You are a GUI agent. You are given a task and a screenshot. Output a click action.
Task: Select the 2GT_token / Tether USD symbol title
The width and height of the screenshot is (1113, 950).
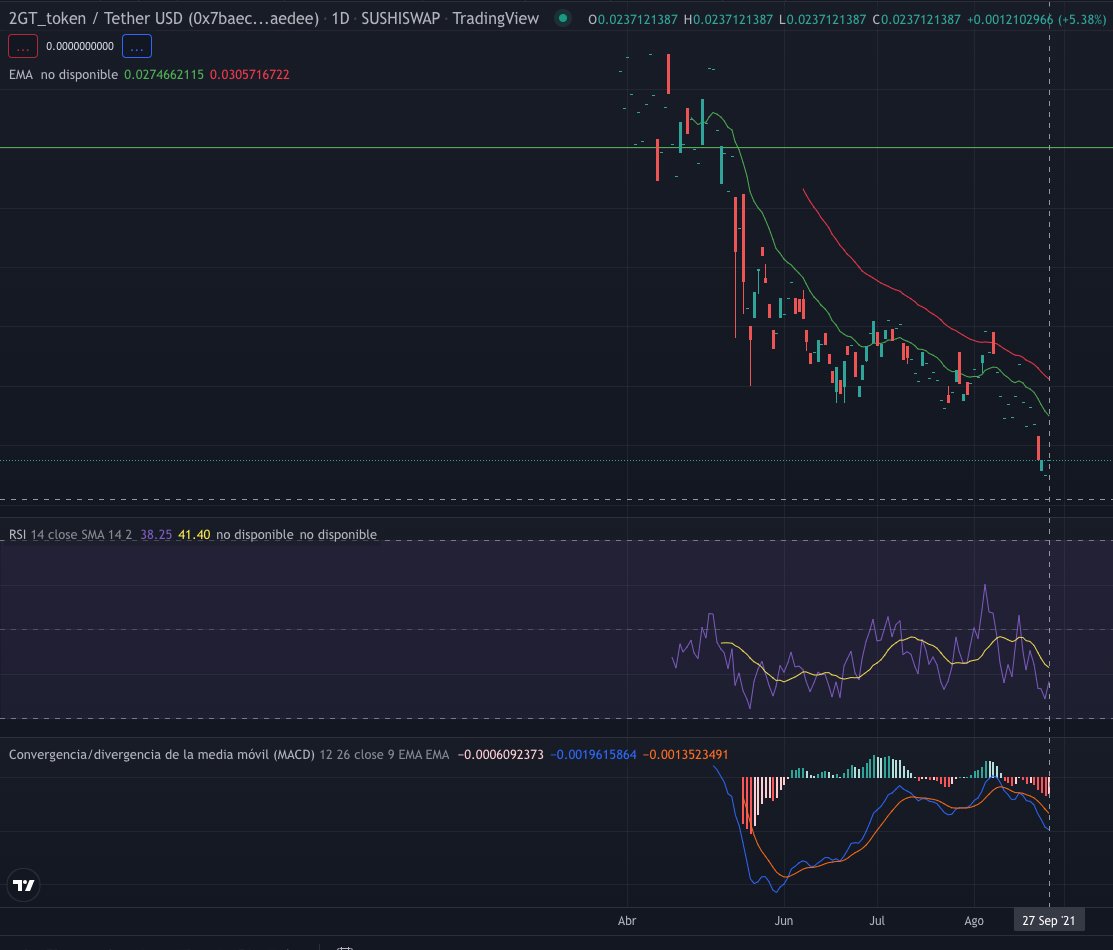(x=164, y=18)
